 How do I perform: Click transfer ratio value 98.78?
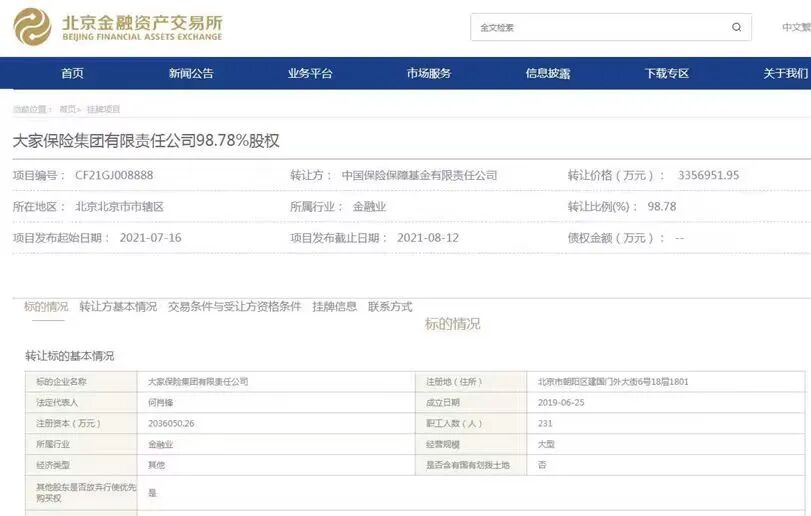(x=662, y=207)
